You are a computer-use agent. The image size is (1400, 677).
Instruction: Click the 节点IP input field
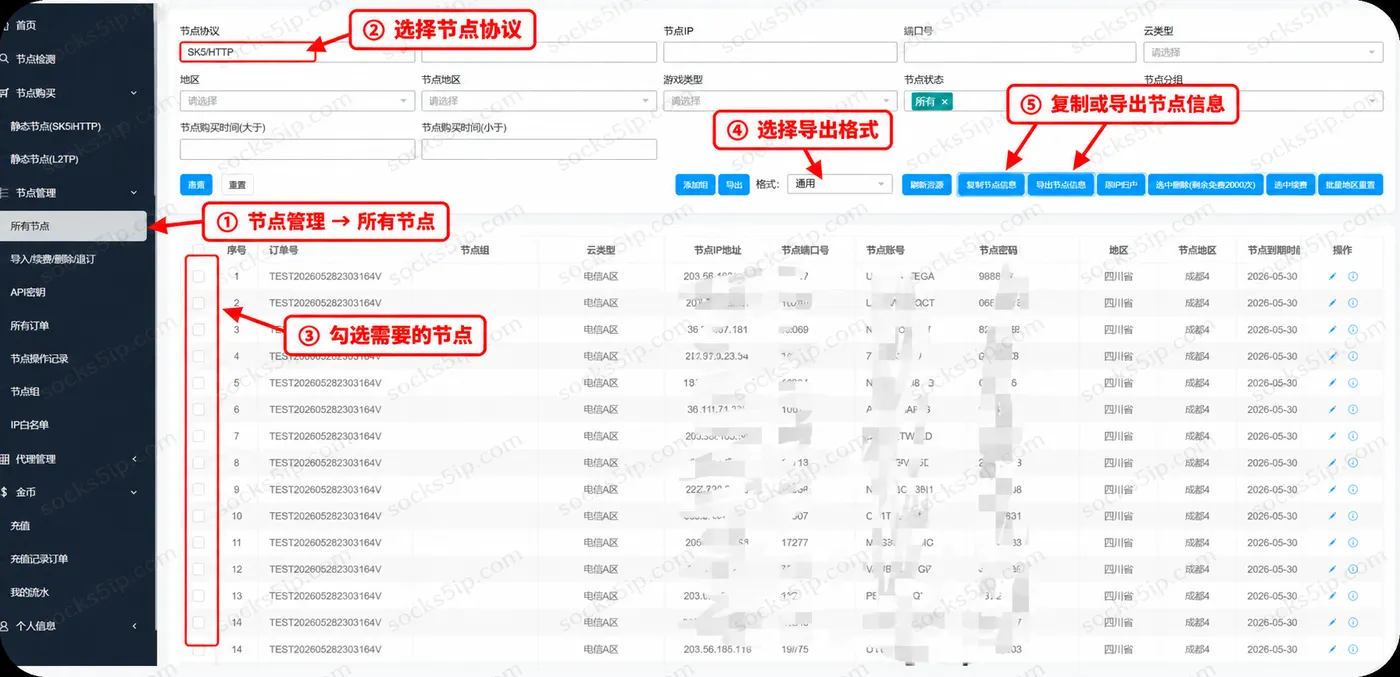point(780,52)
